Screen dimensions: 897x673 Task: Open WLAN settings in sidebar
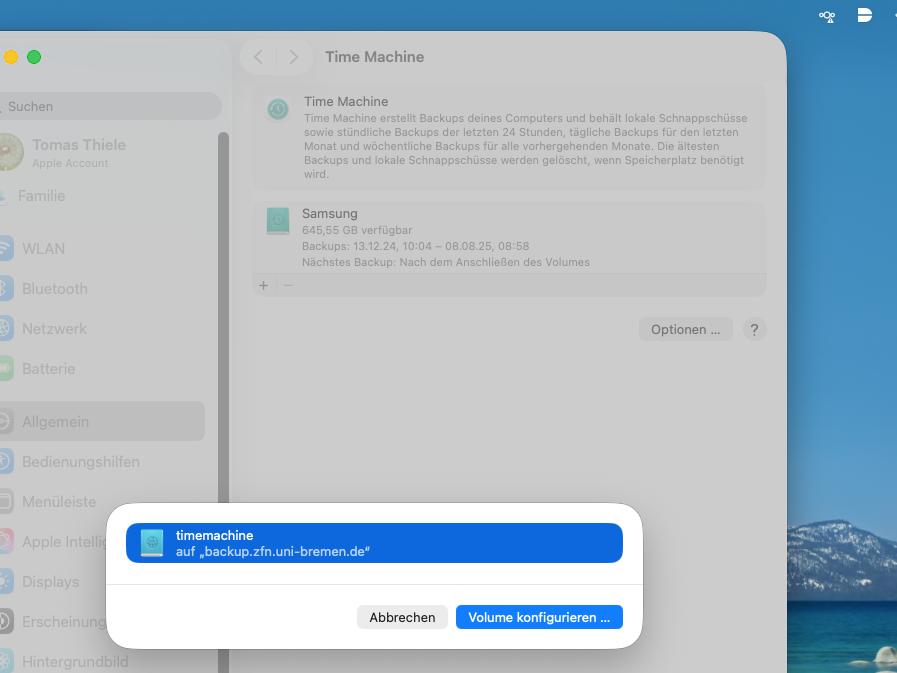click(43, 248)
